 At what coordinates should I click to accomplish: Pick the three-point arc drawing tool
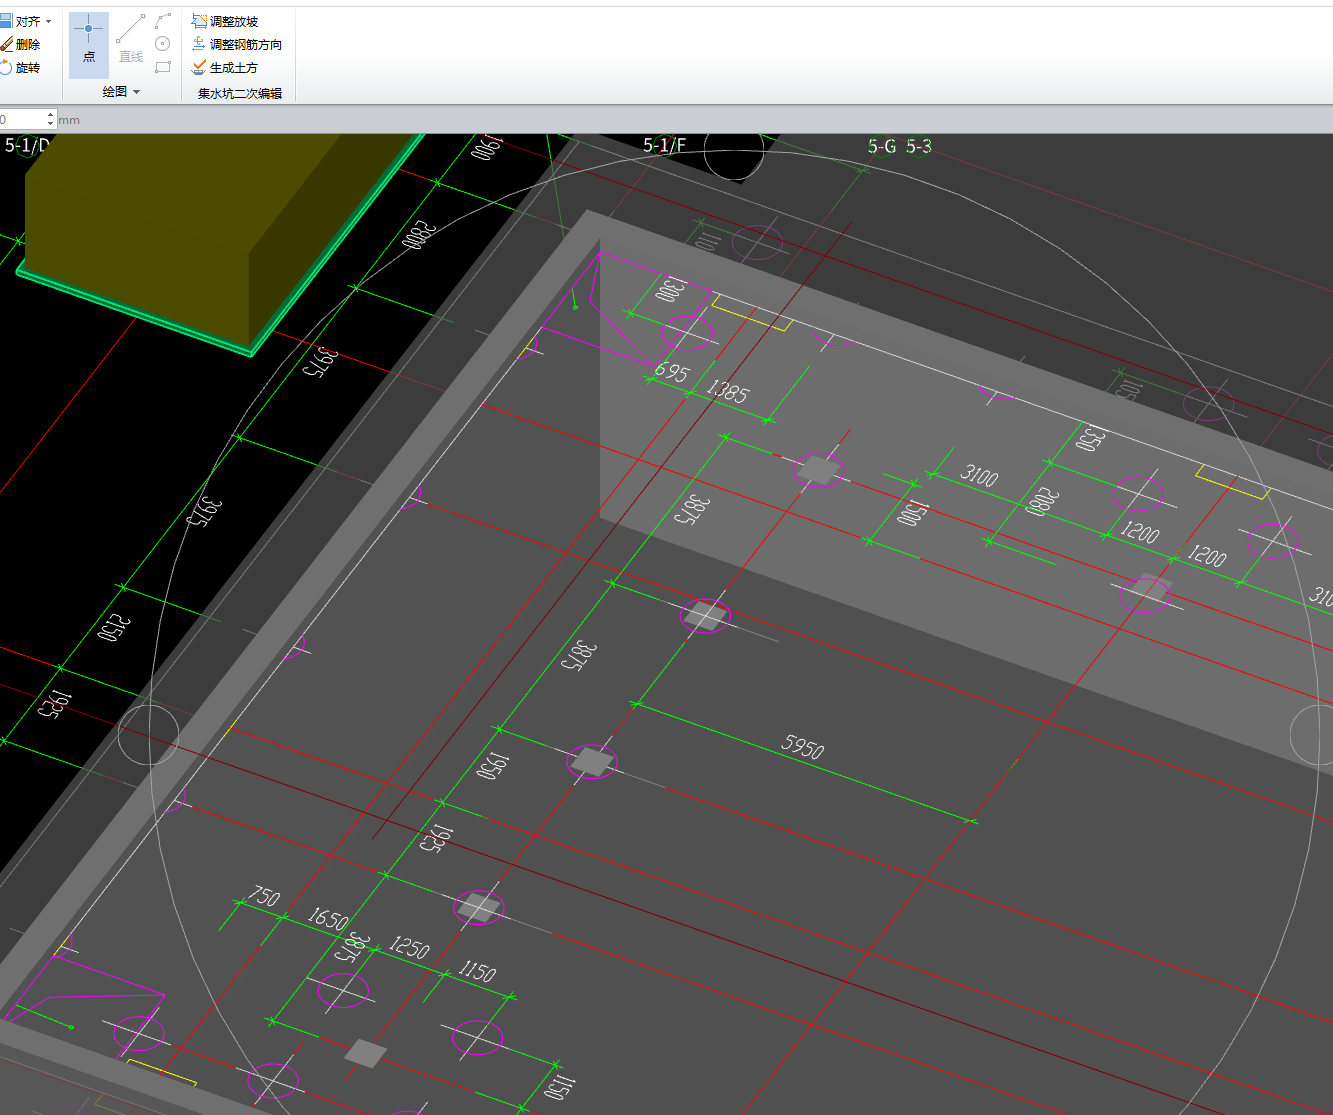pos(163,21)
